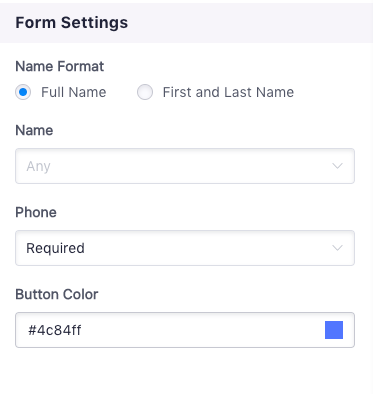Open the Name dropdown showing Any
This screenshot has width=373, height=394.
click(x=185, y=166)
